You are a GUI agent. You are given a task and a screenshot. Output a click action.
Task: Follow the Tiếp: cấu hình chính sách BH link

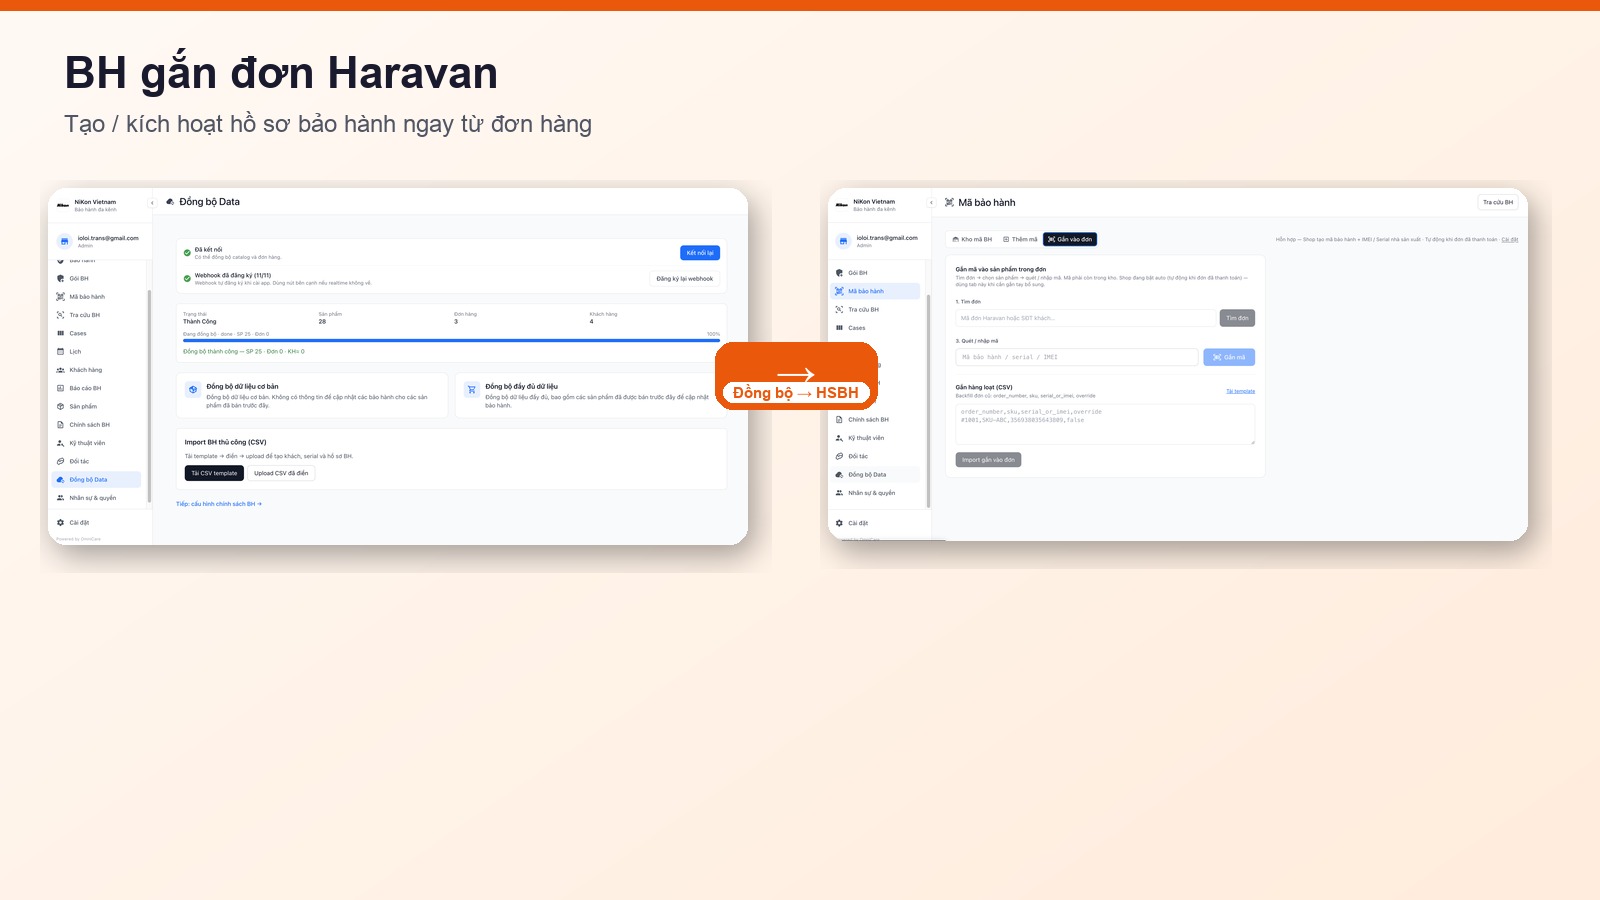(x=219, y=504)
